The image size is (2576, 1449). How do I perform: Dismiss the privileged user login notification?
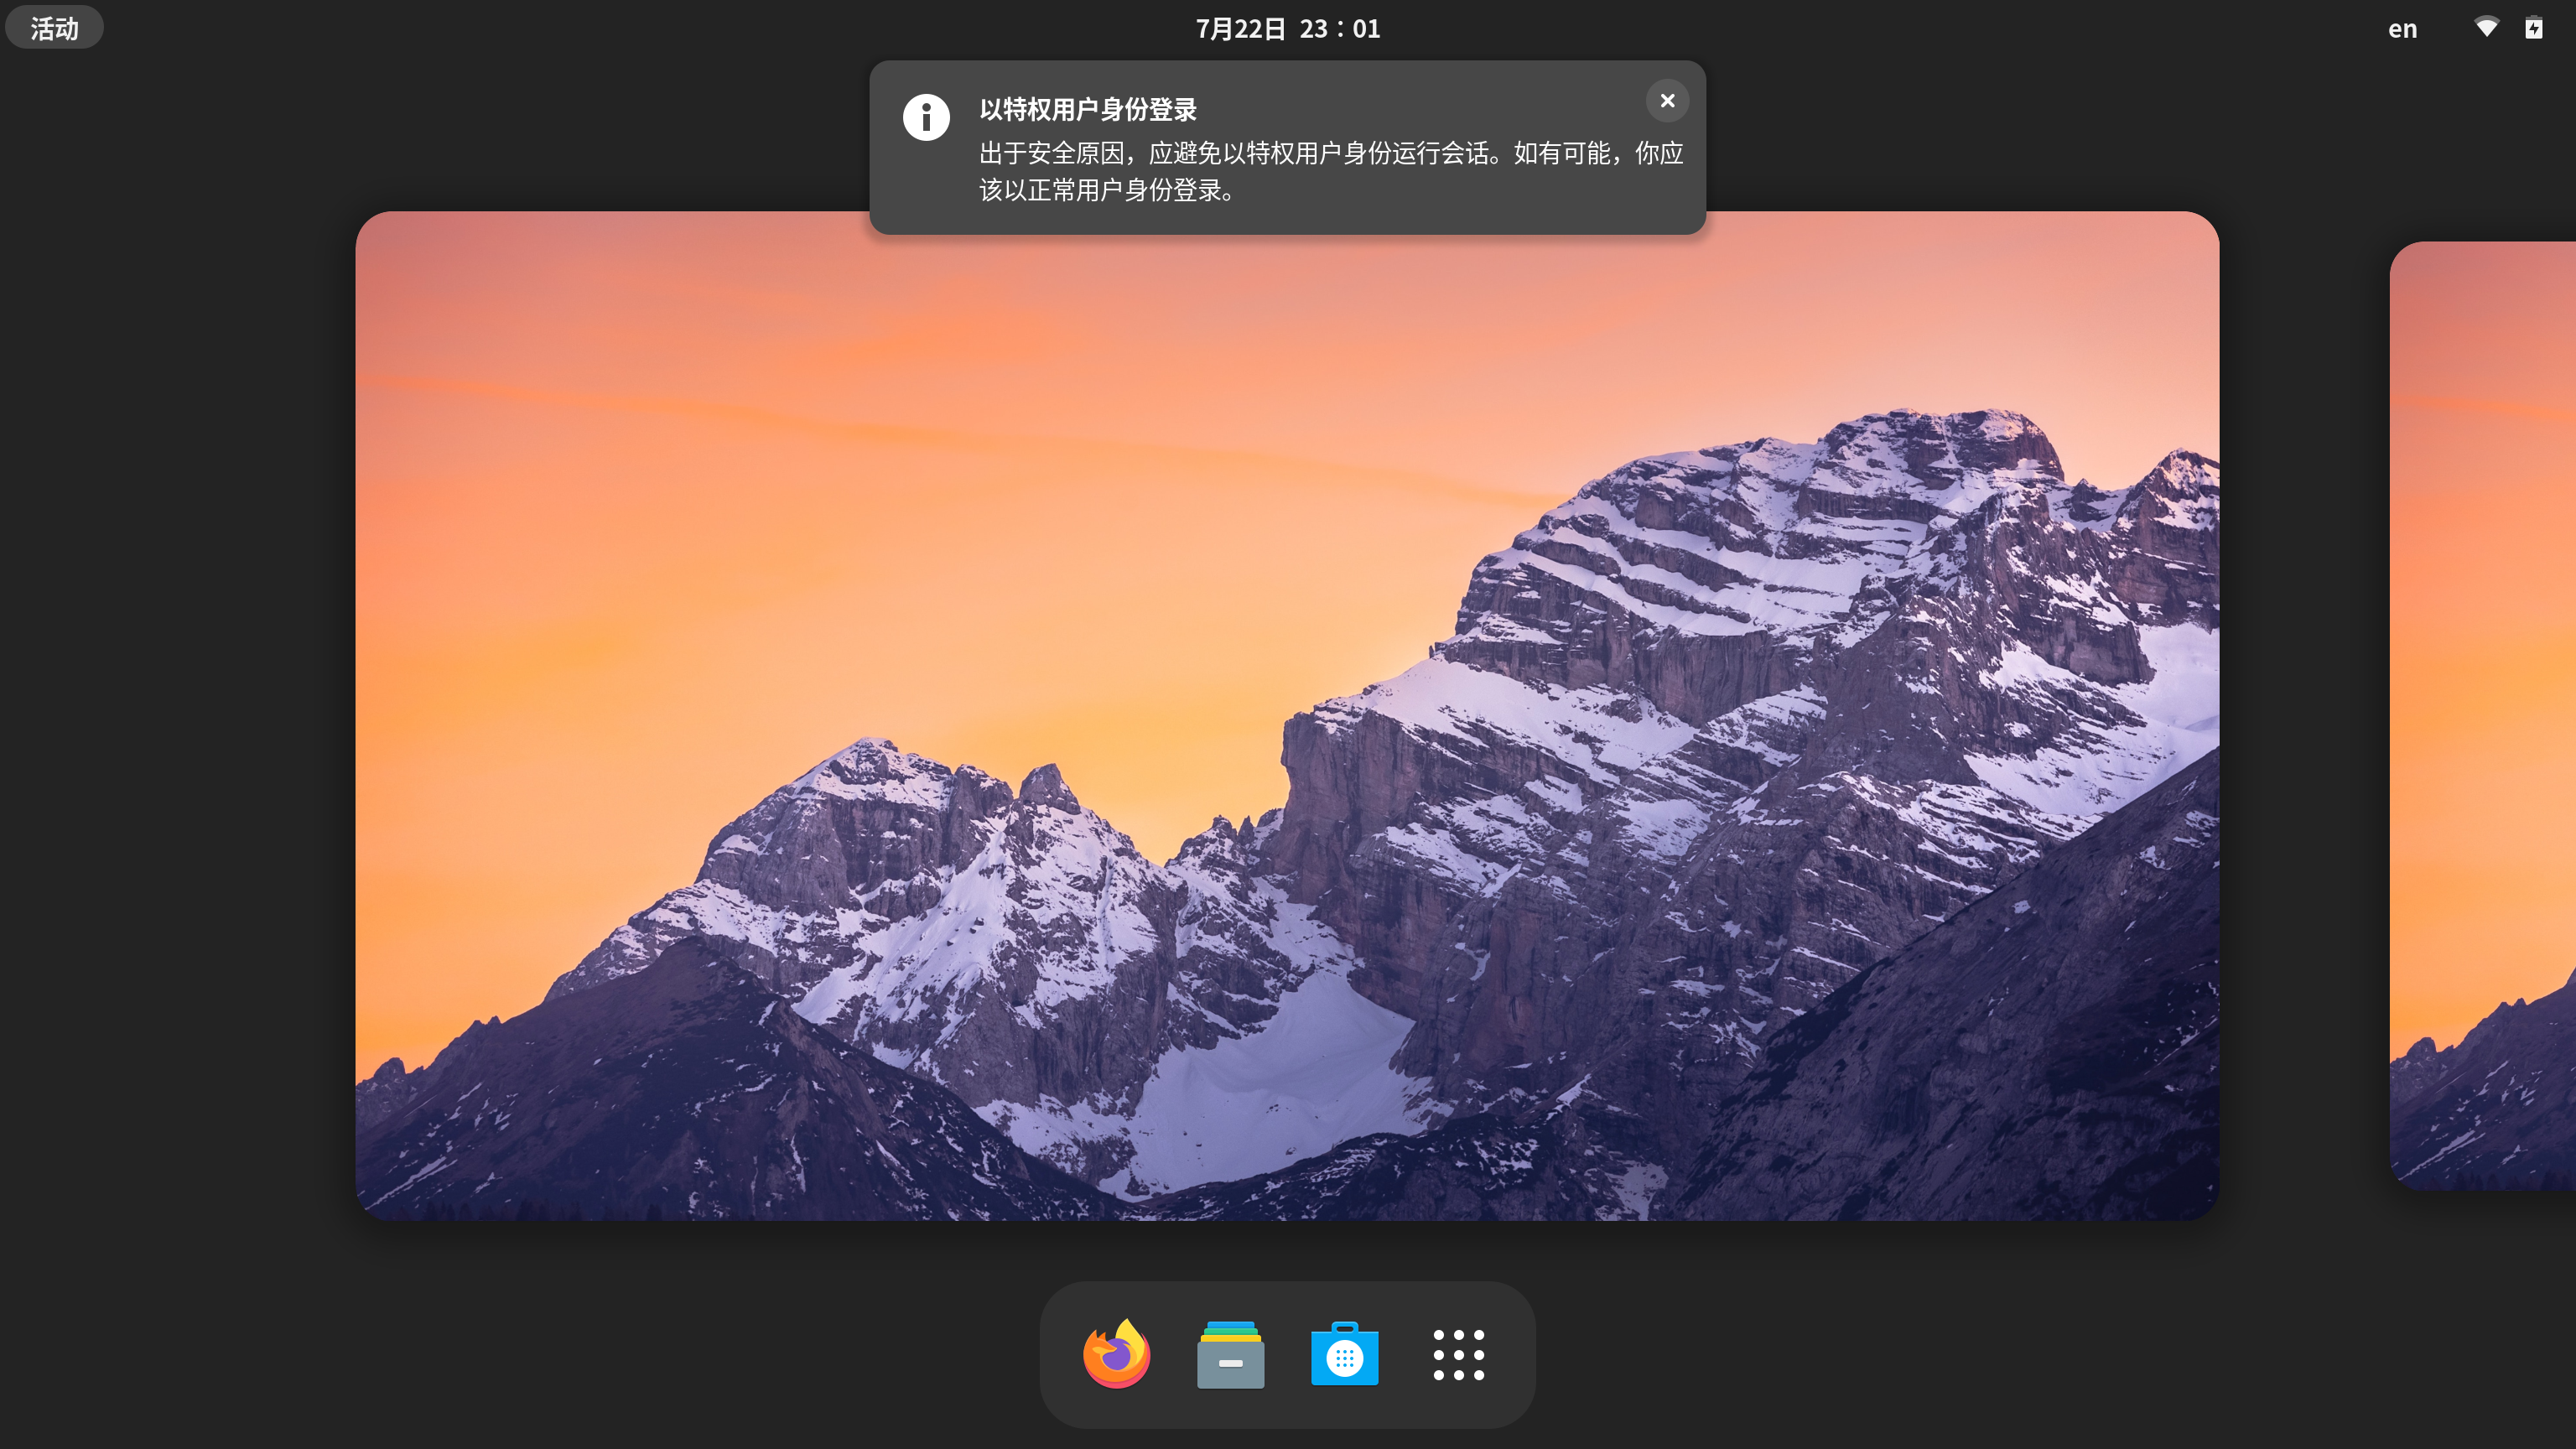point(1667,101)
